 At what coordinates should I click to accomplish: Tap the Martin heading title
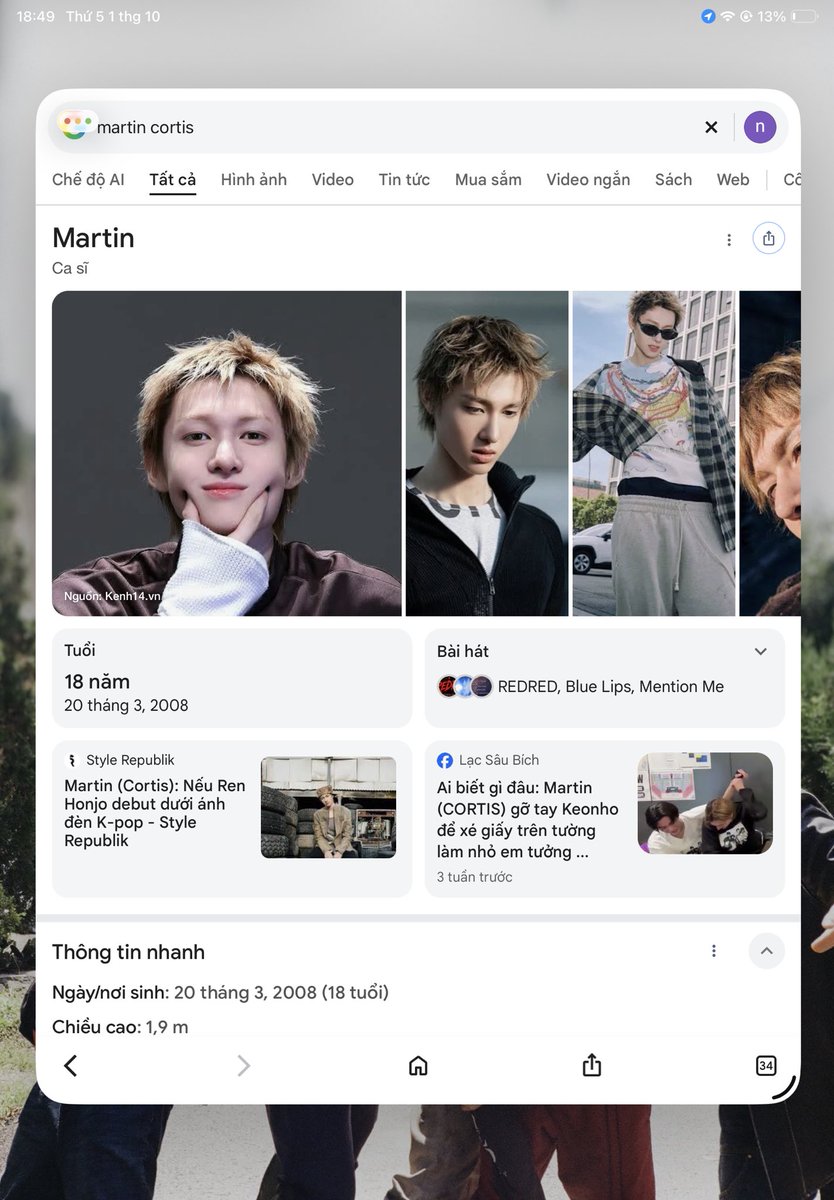tap(93, 238)
